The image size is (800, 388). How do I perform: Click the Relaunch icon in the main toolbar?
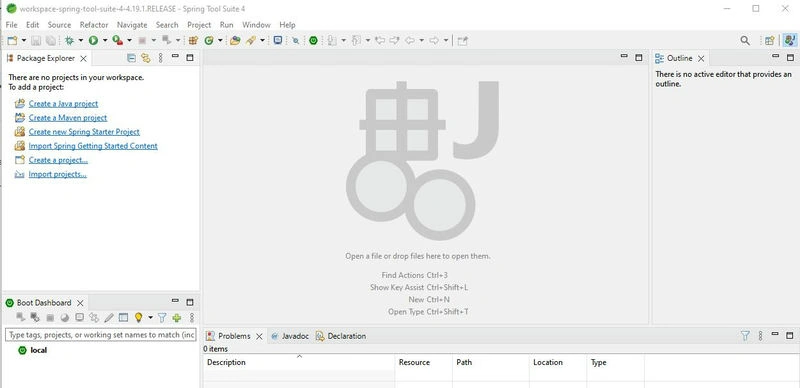click(x=167, y=40)
